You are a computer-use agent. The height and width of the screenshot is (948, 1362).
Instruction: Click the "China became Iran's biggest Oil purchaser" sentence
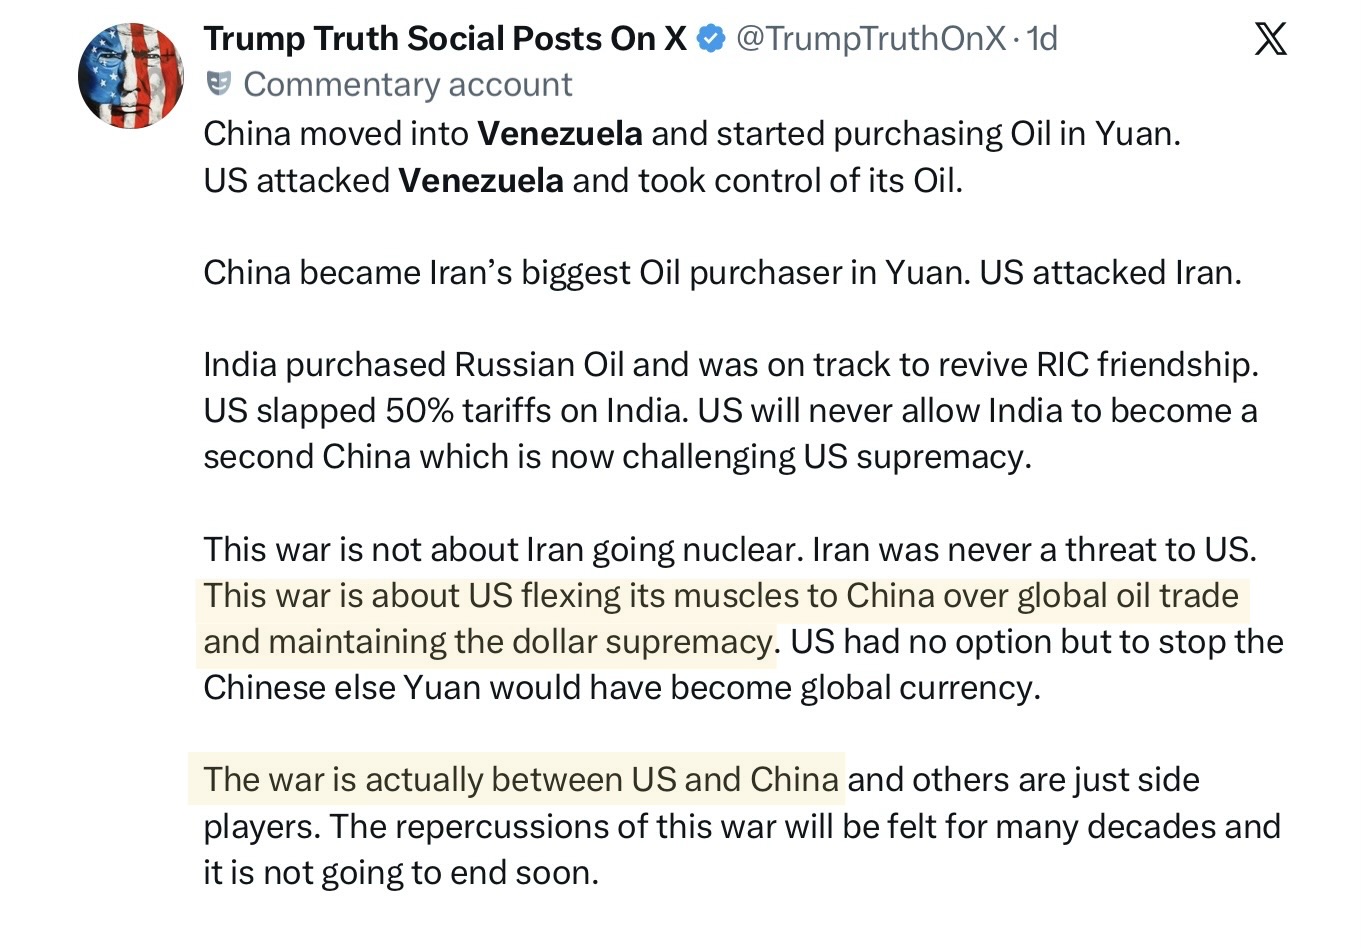click(586, 273)
